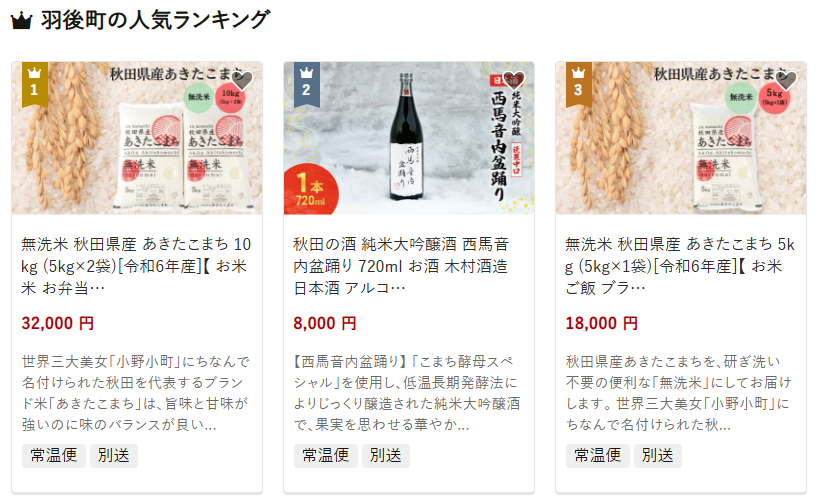Click the bronze rank 3 crown badge
Image resolution: width=817 pixels, height=502 pixels.
tap(579, 84)
